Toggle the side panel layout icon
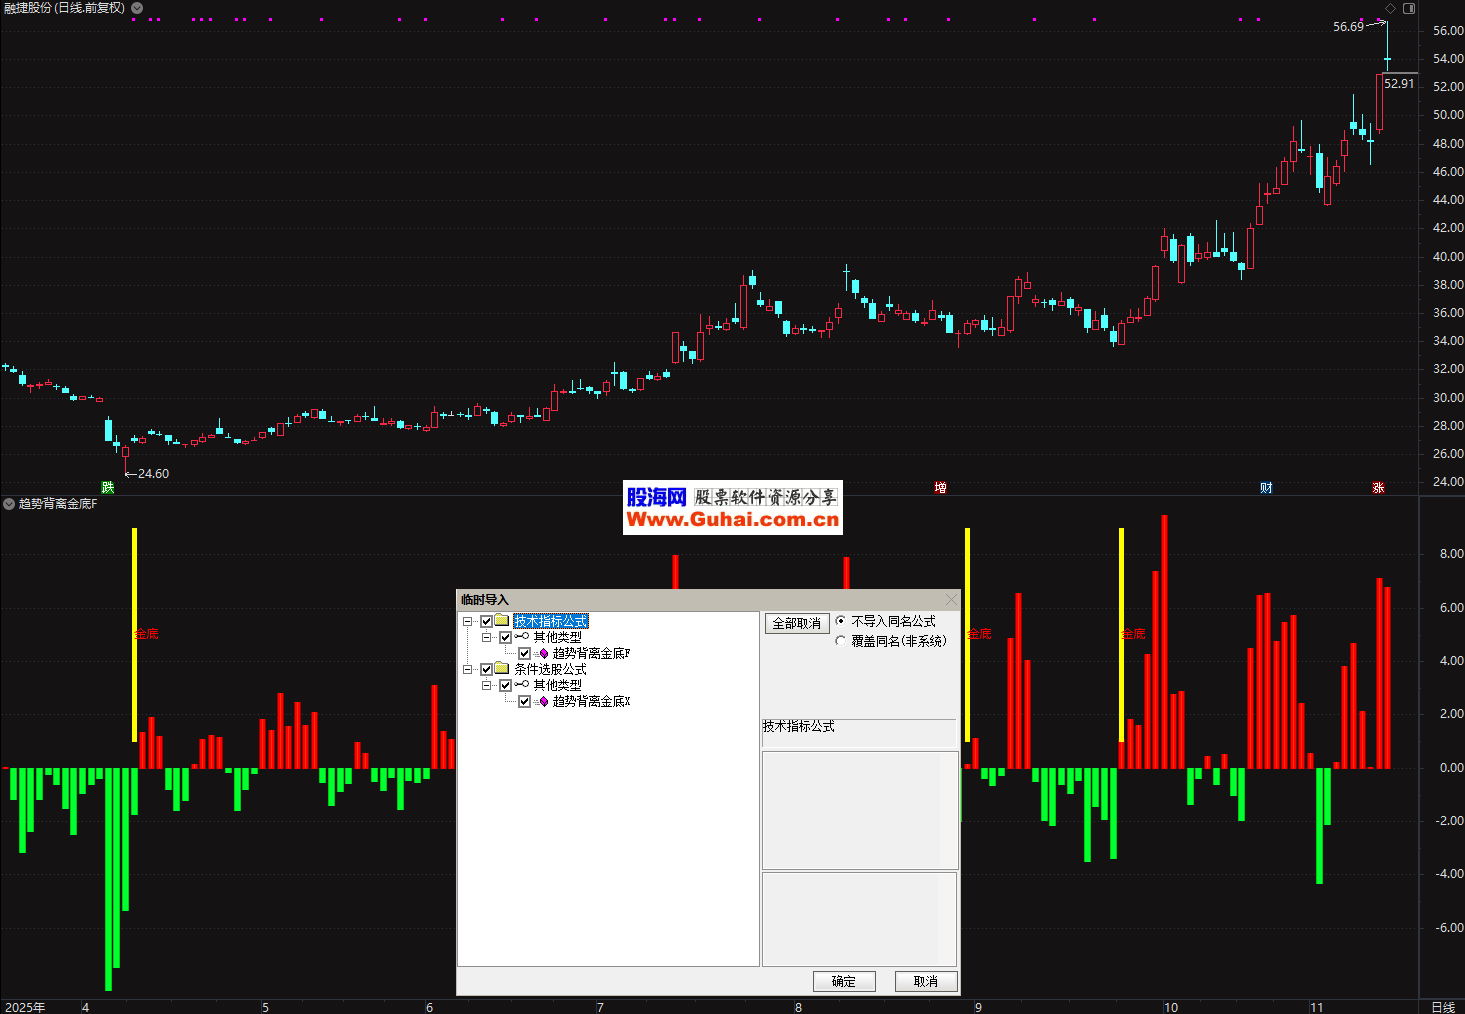 [1409, 8]
